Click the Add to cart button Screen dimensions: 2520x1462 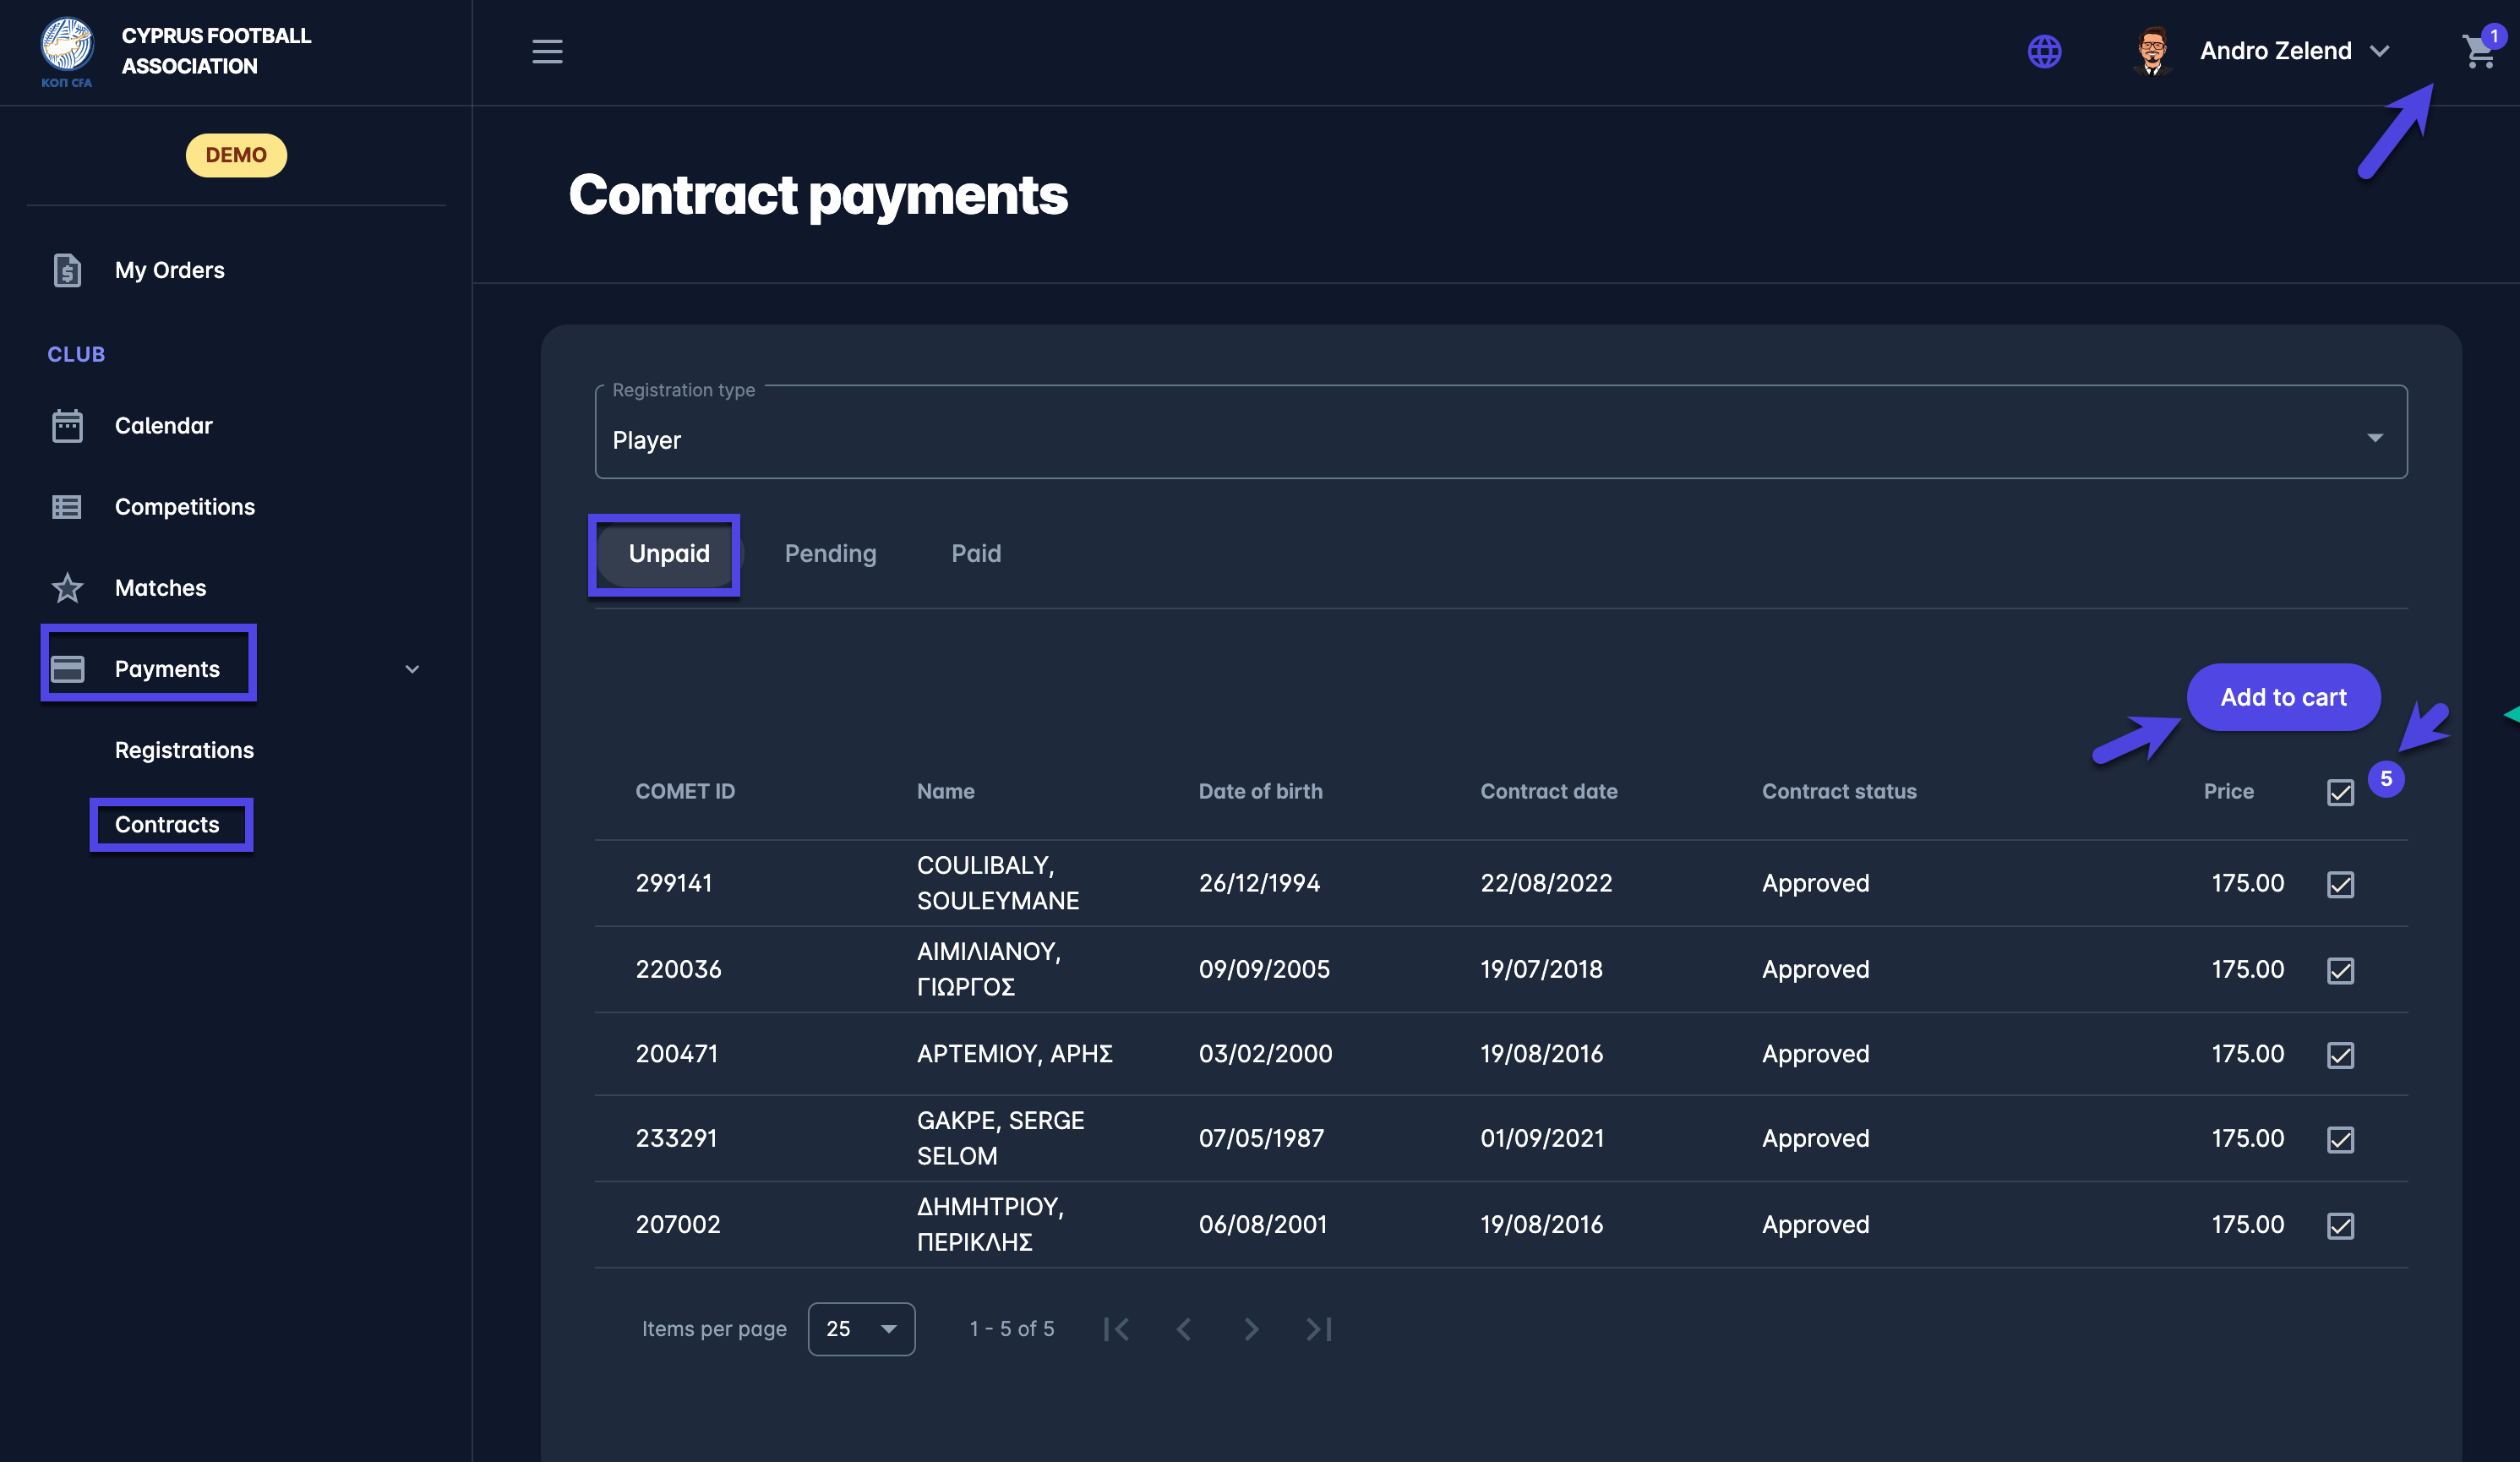[x=2283, y=697]
